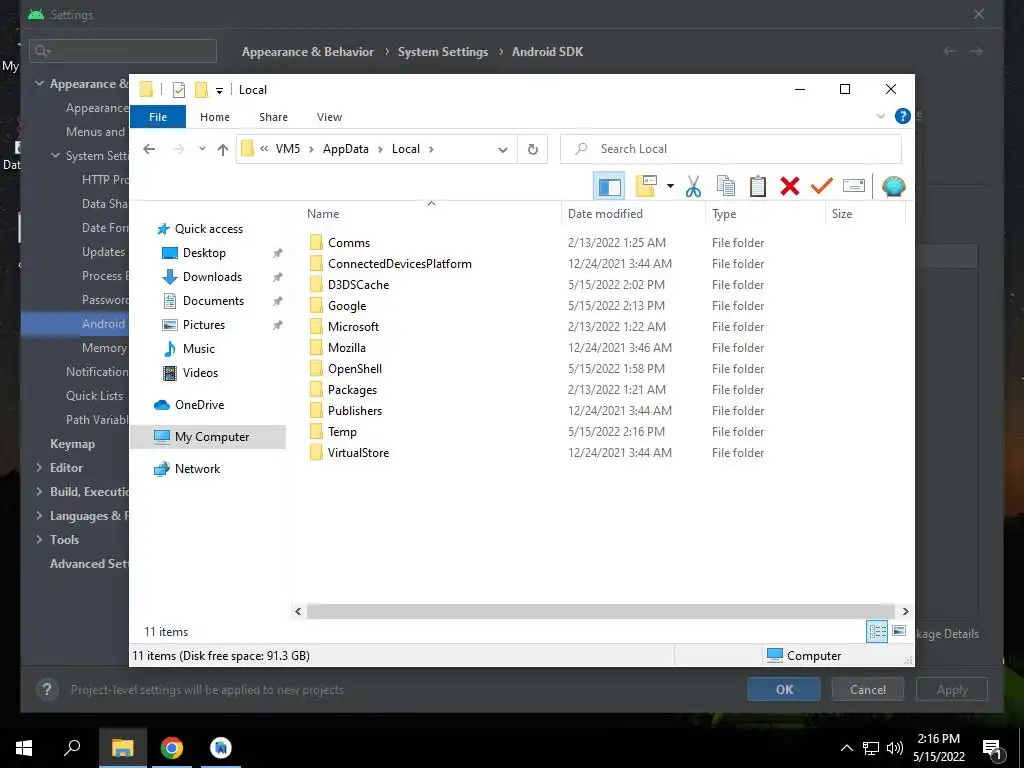1024x768 pixels.
Task: Click the blue shell settings icon
Action: (893, 187)
